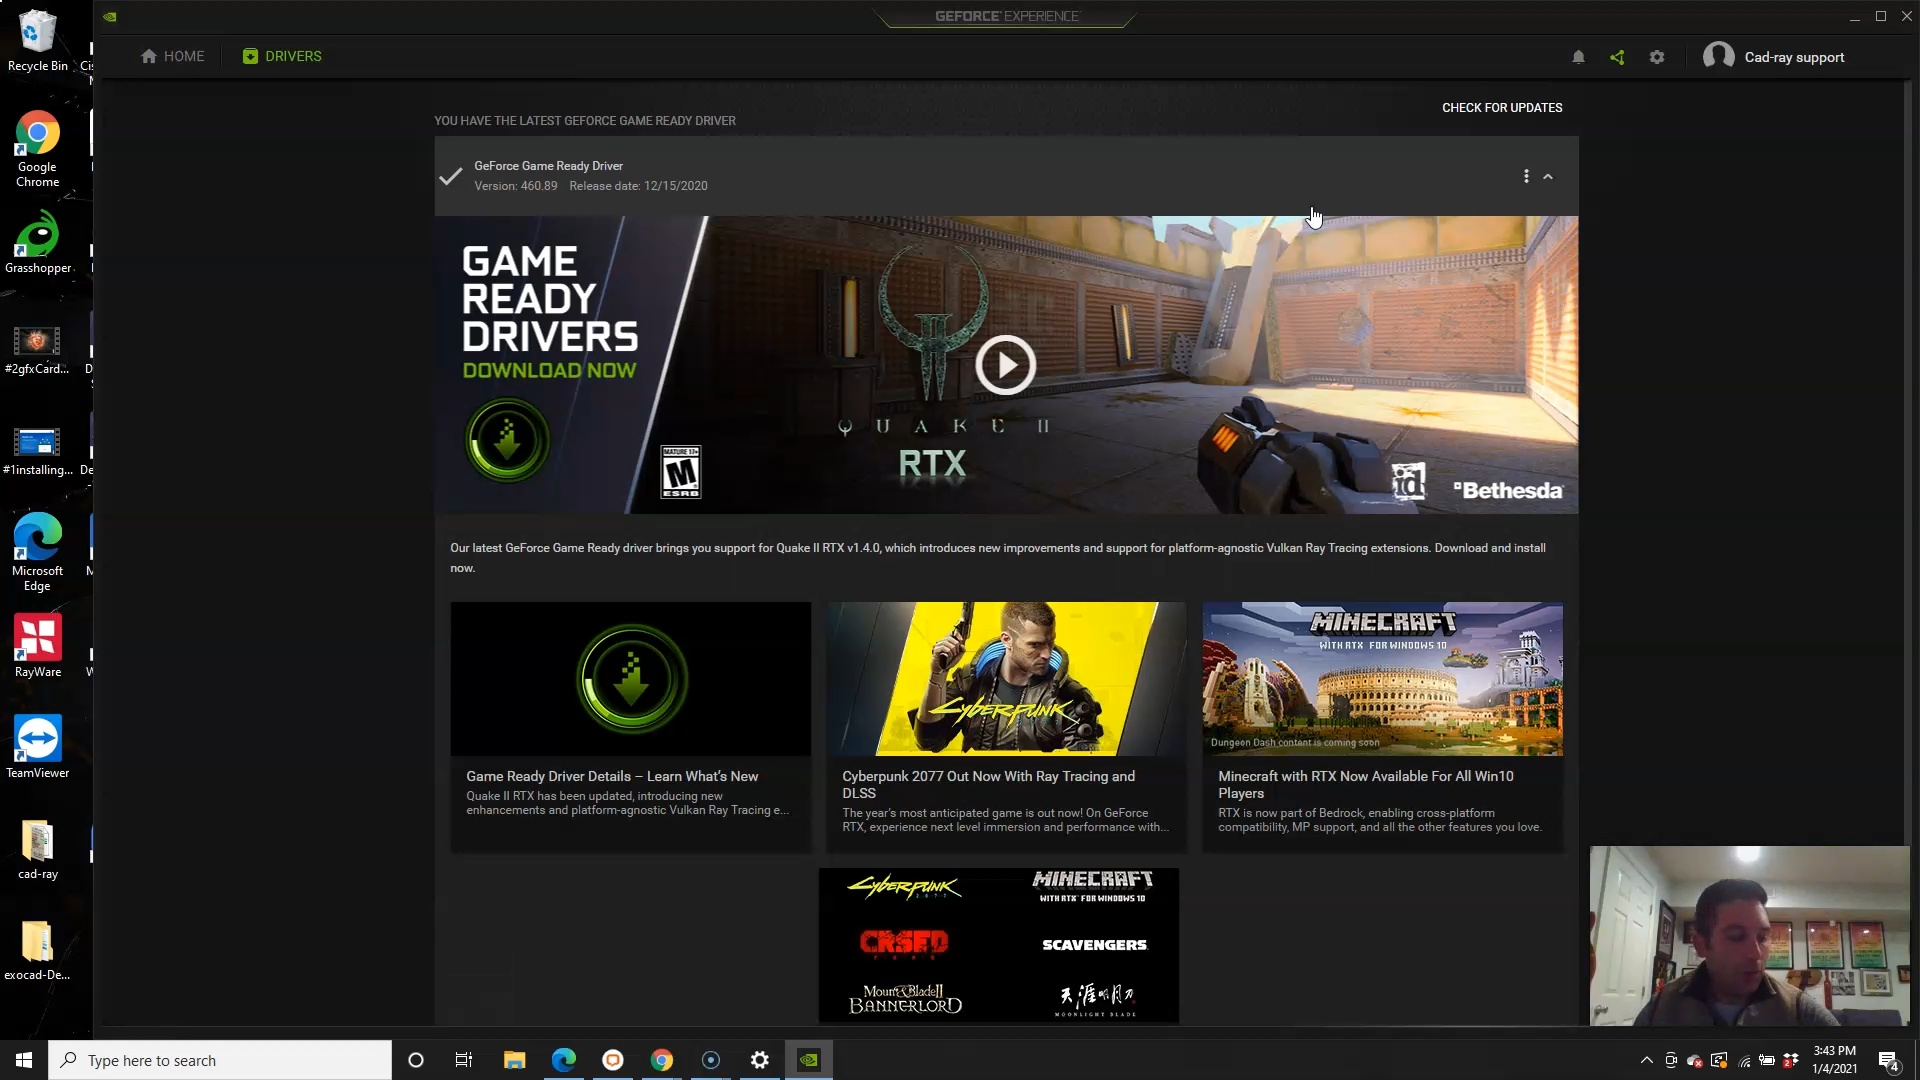Screen dimensions: 1920x1080
Task: Click the green share icon
Action: pos(1617,57)
